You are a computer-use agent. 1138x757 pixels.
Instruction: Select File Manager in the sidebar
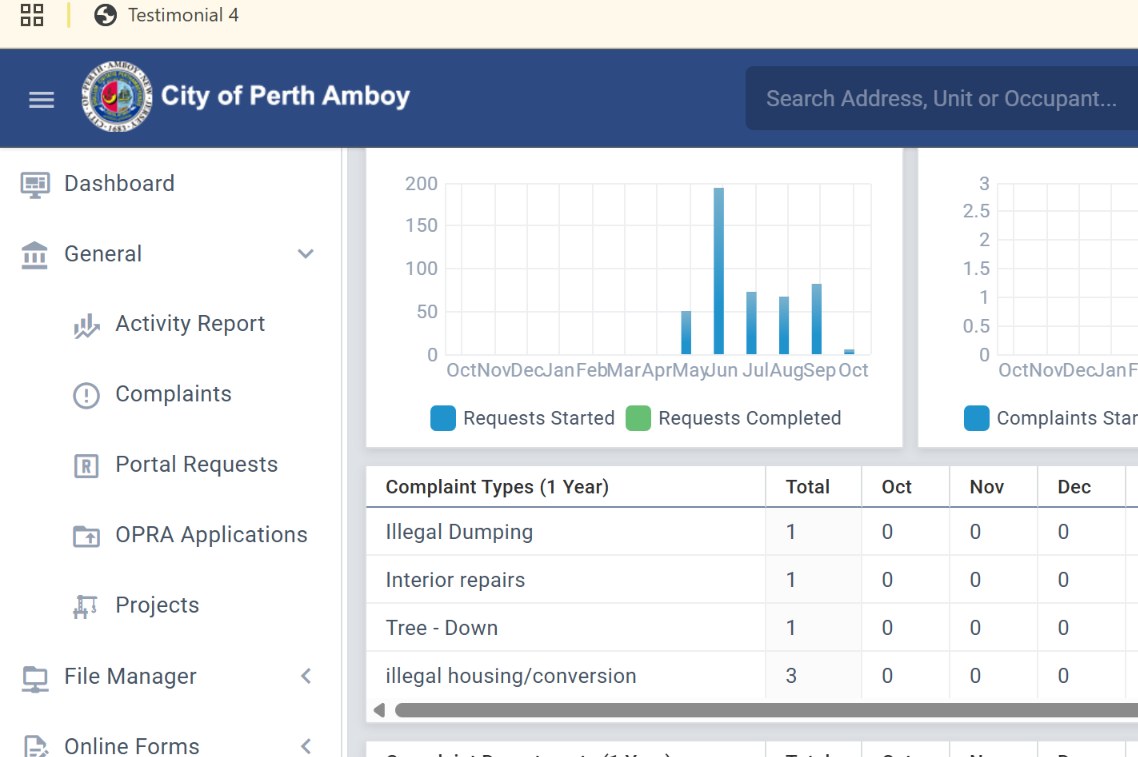(x=130, y=676)
